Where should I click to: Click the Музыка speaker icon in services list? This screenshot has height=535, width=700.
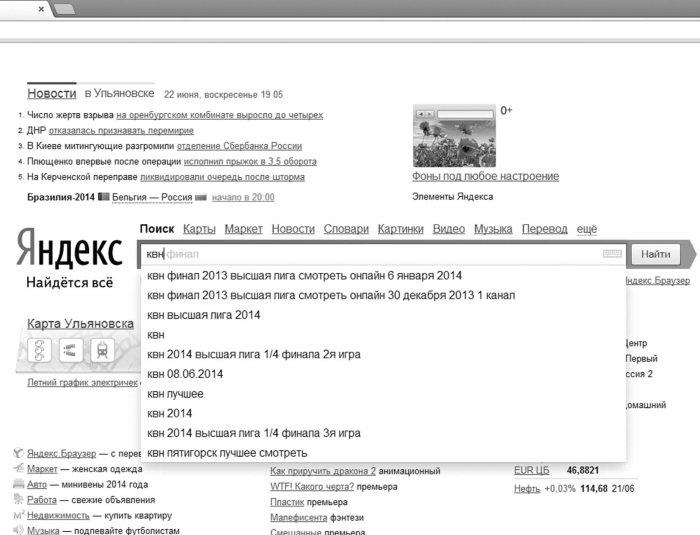pyautogui.click(x=18, y=530)
